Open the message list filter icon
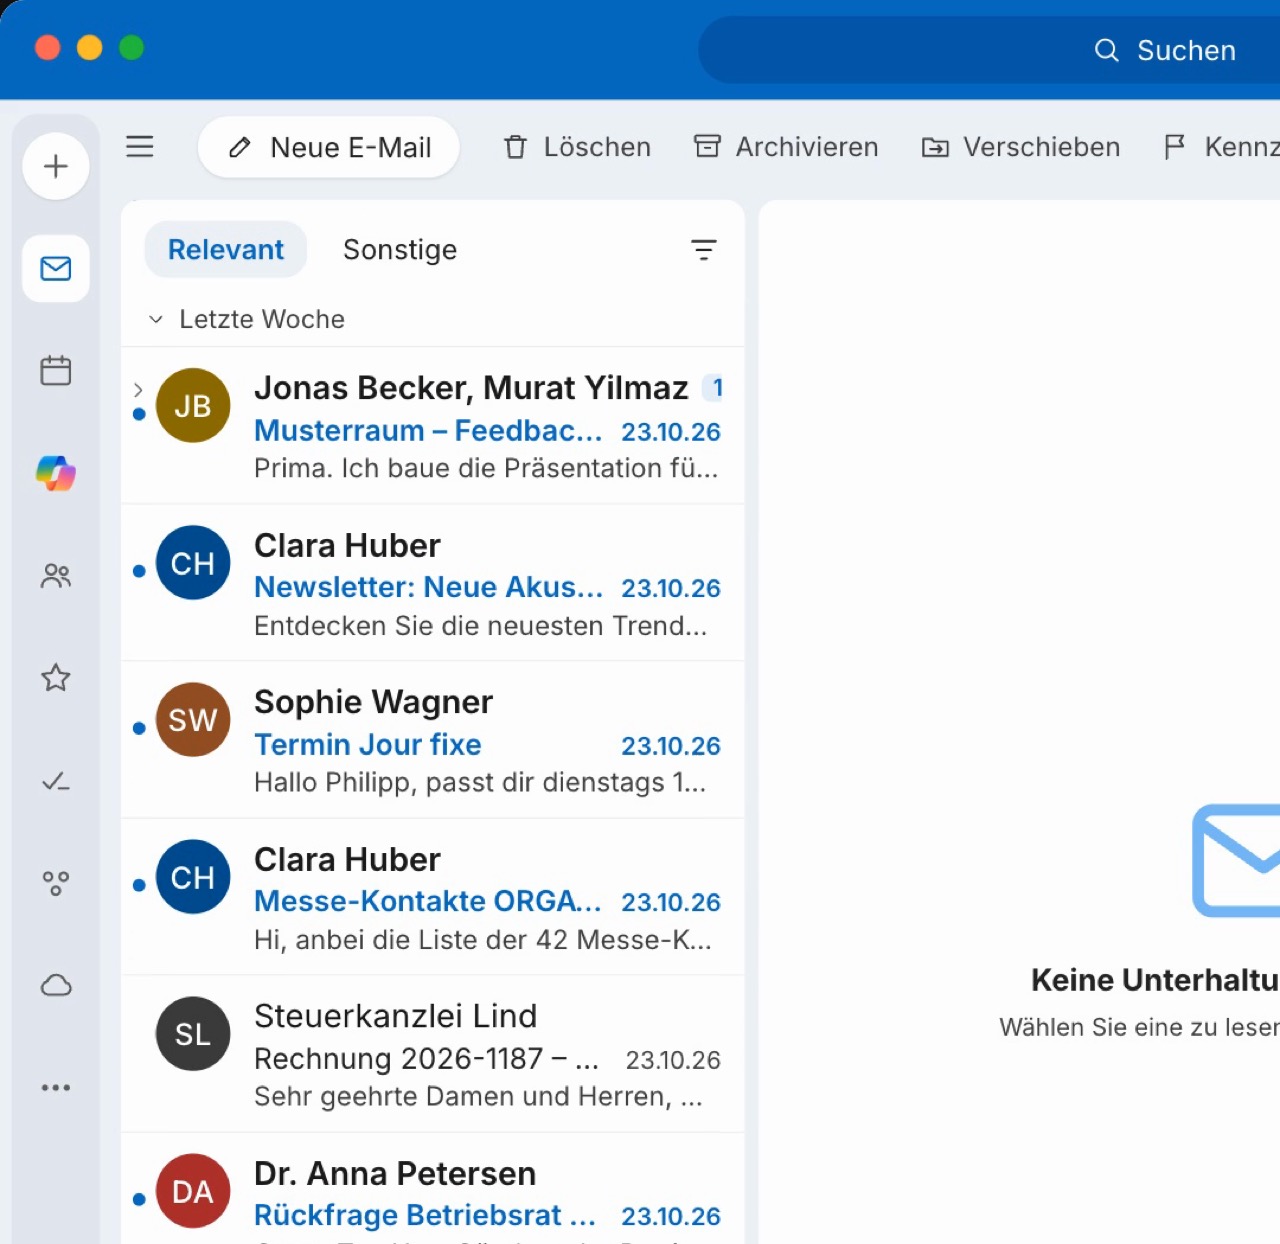The width and height of the screenshot is (1280, 1244). (704, 250)
